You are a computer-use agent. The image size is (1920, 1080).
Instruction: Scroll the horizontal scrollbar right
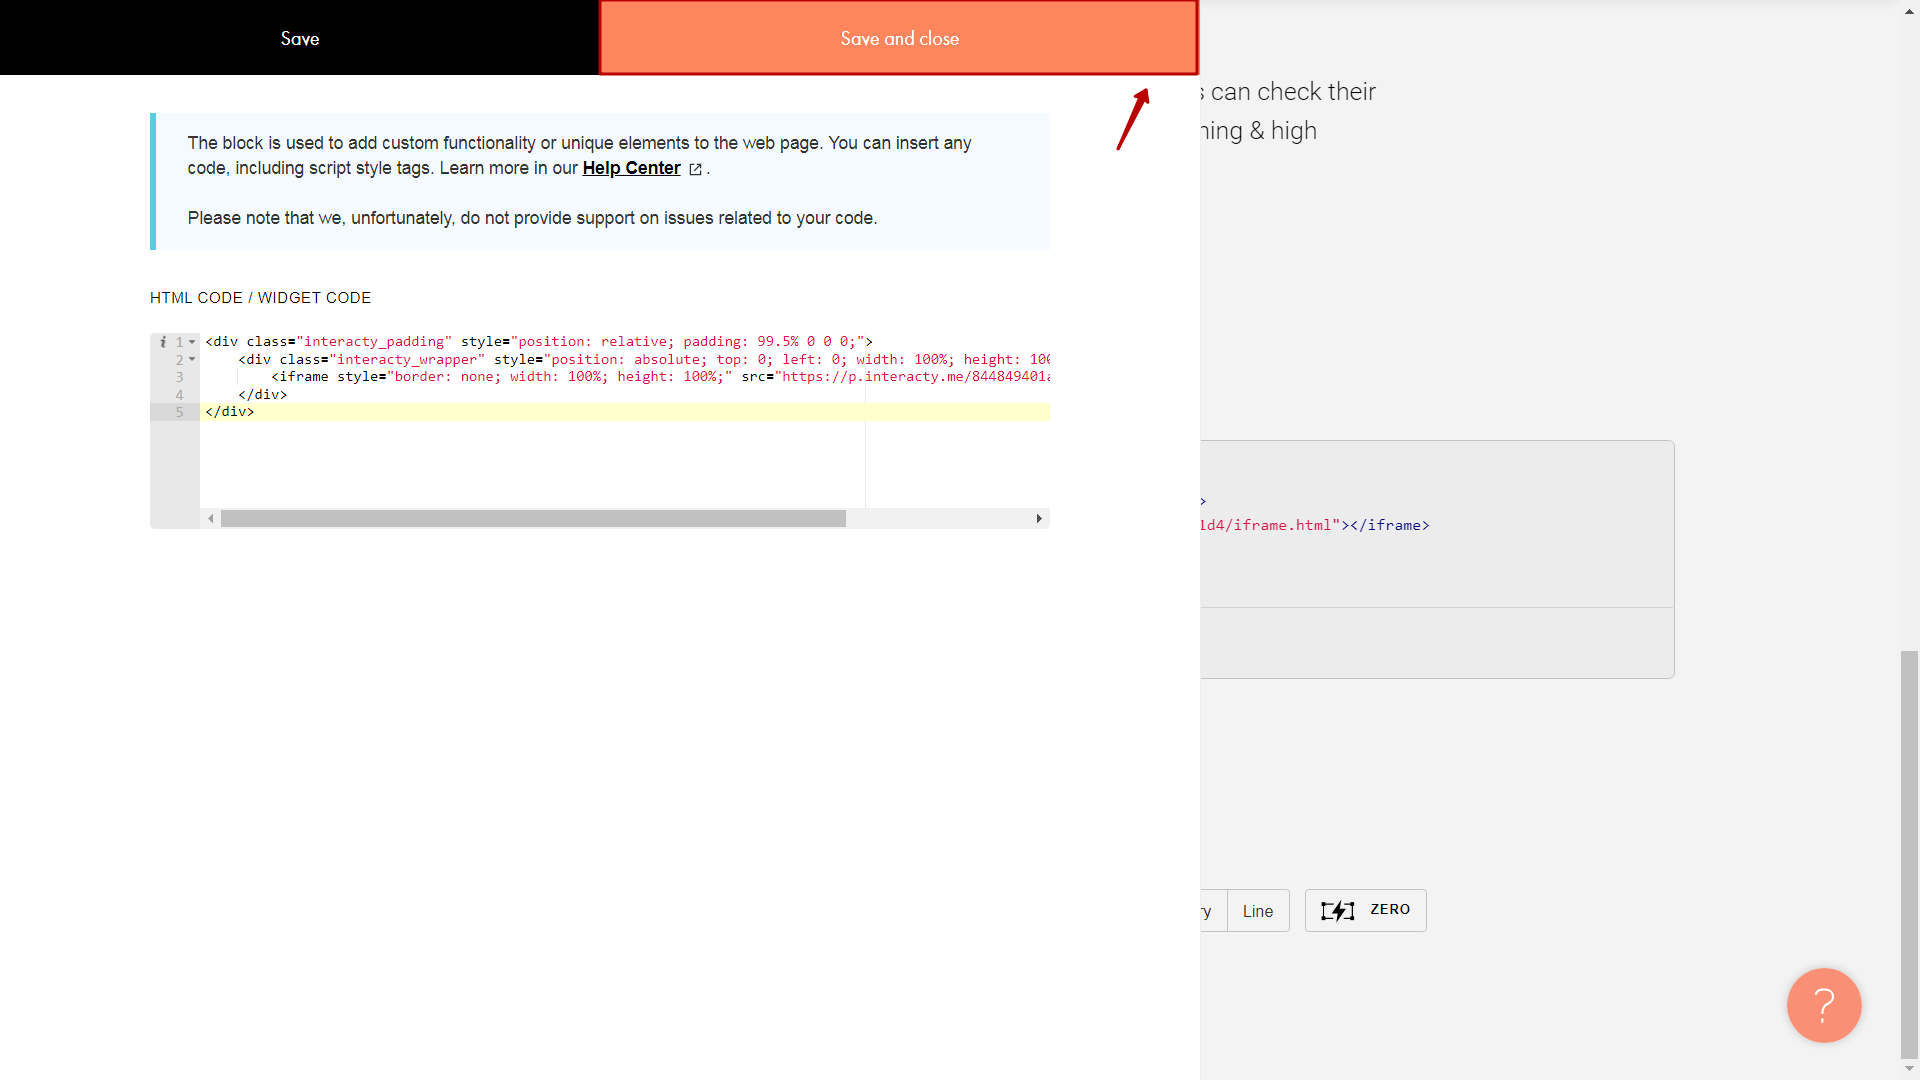tap(1038, 518)
